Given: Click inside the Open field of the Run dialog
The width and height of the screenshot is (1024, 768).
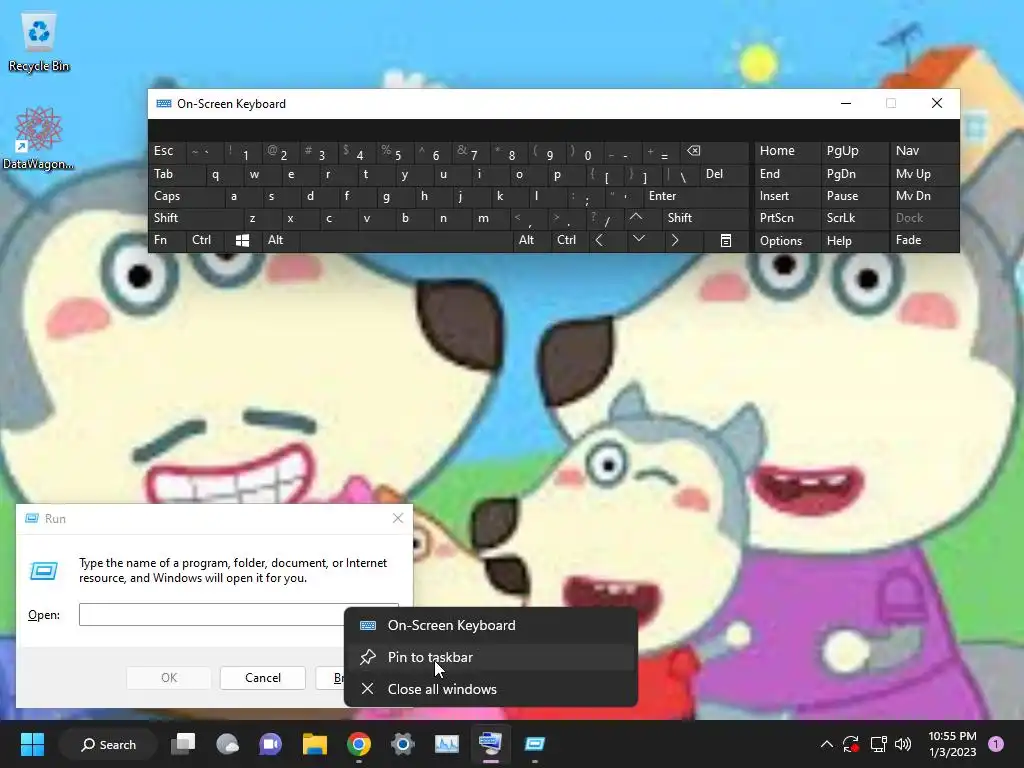Looking at the screenshot, I should [238, 615].
